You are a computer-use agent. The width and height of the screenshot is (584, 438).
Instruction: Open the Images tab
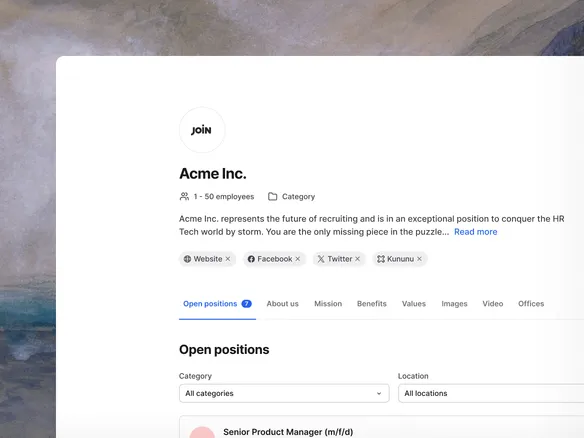454,304
